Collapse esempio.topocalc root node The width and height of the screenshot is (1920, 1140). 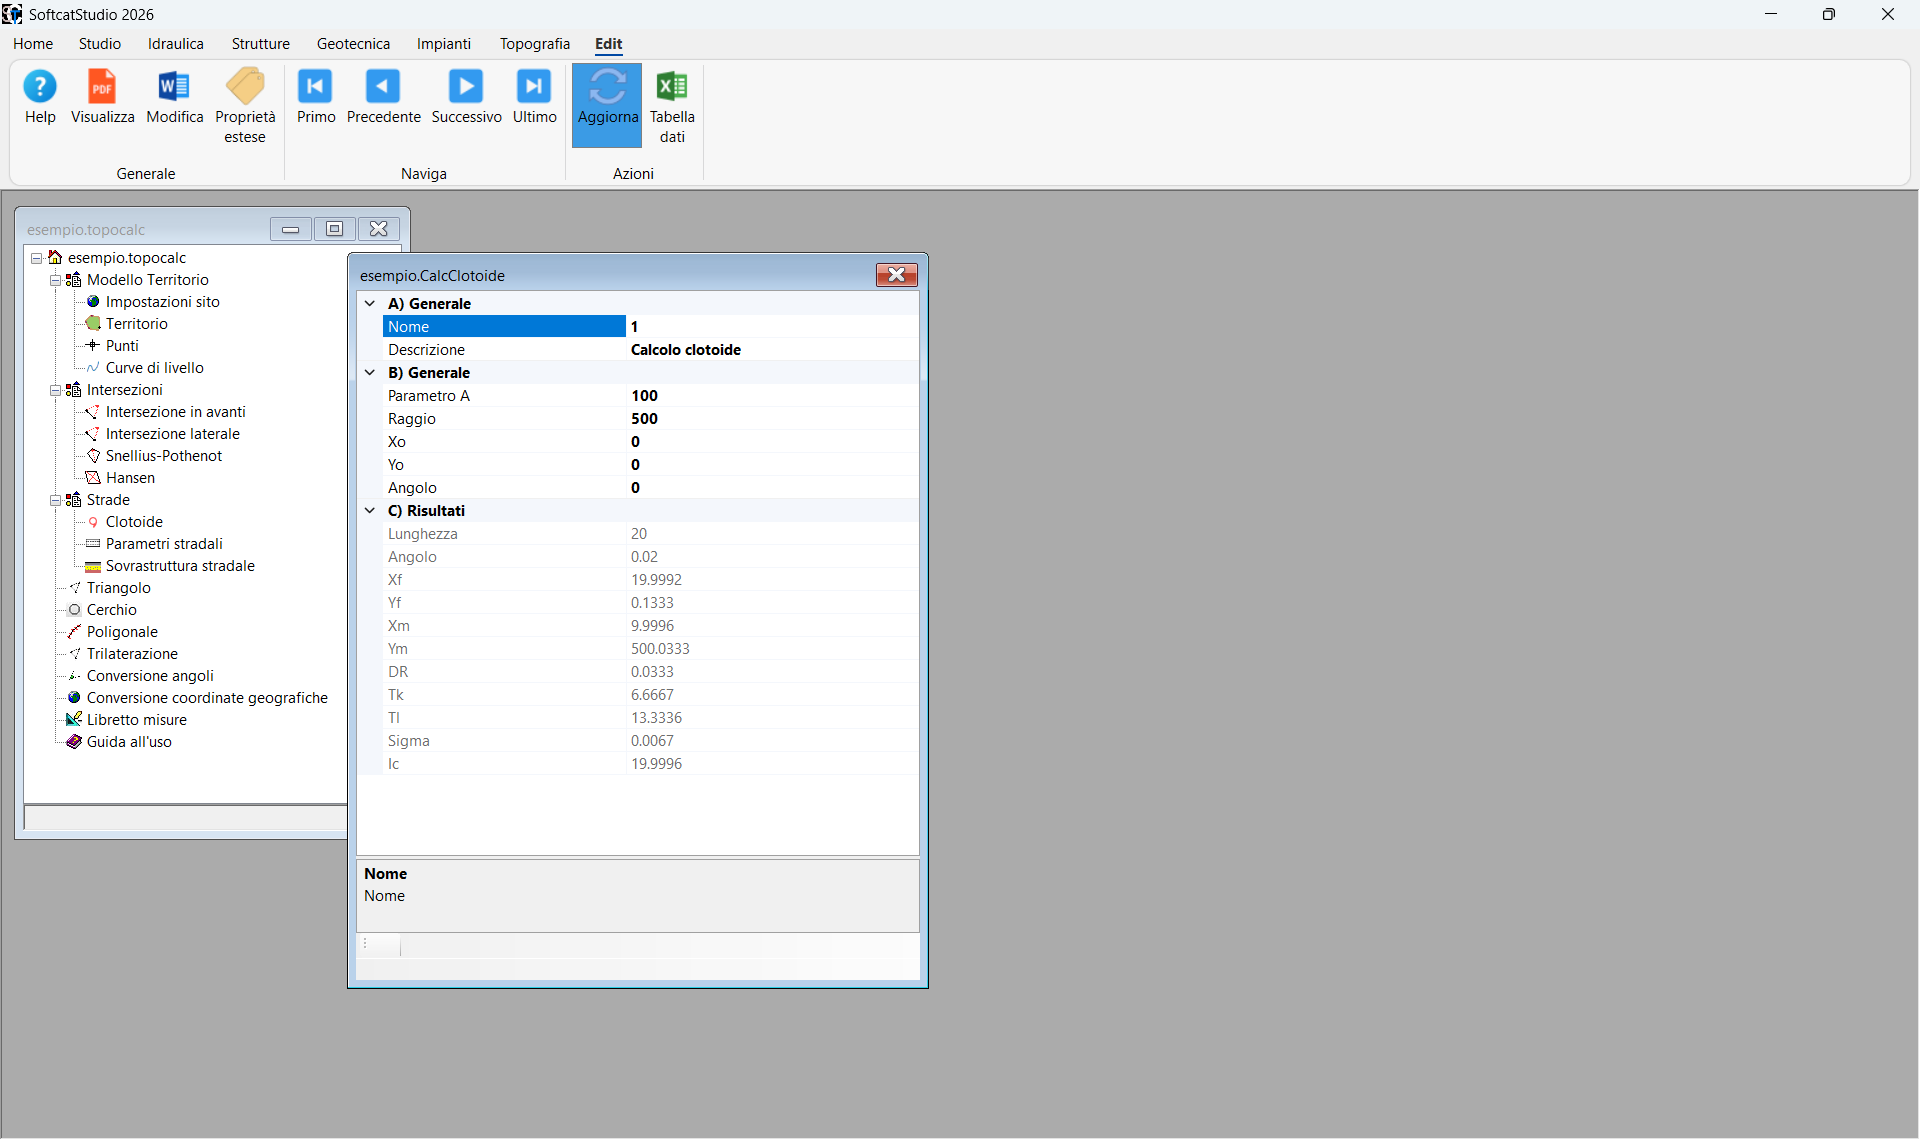coord(36,258)
